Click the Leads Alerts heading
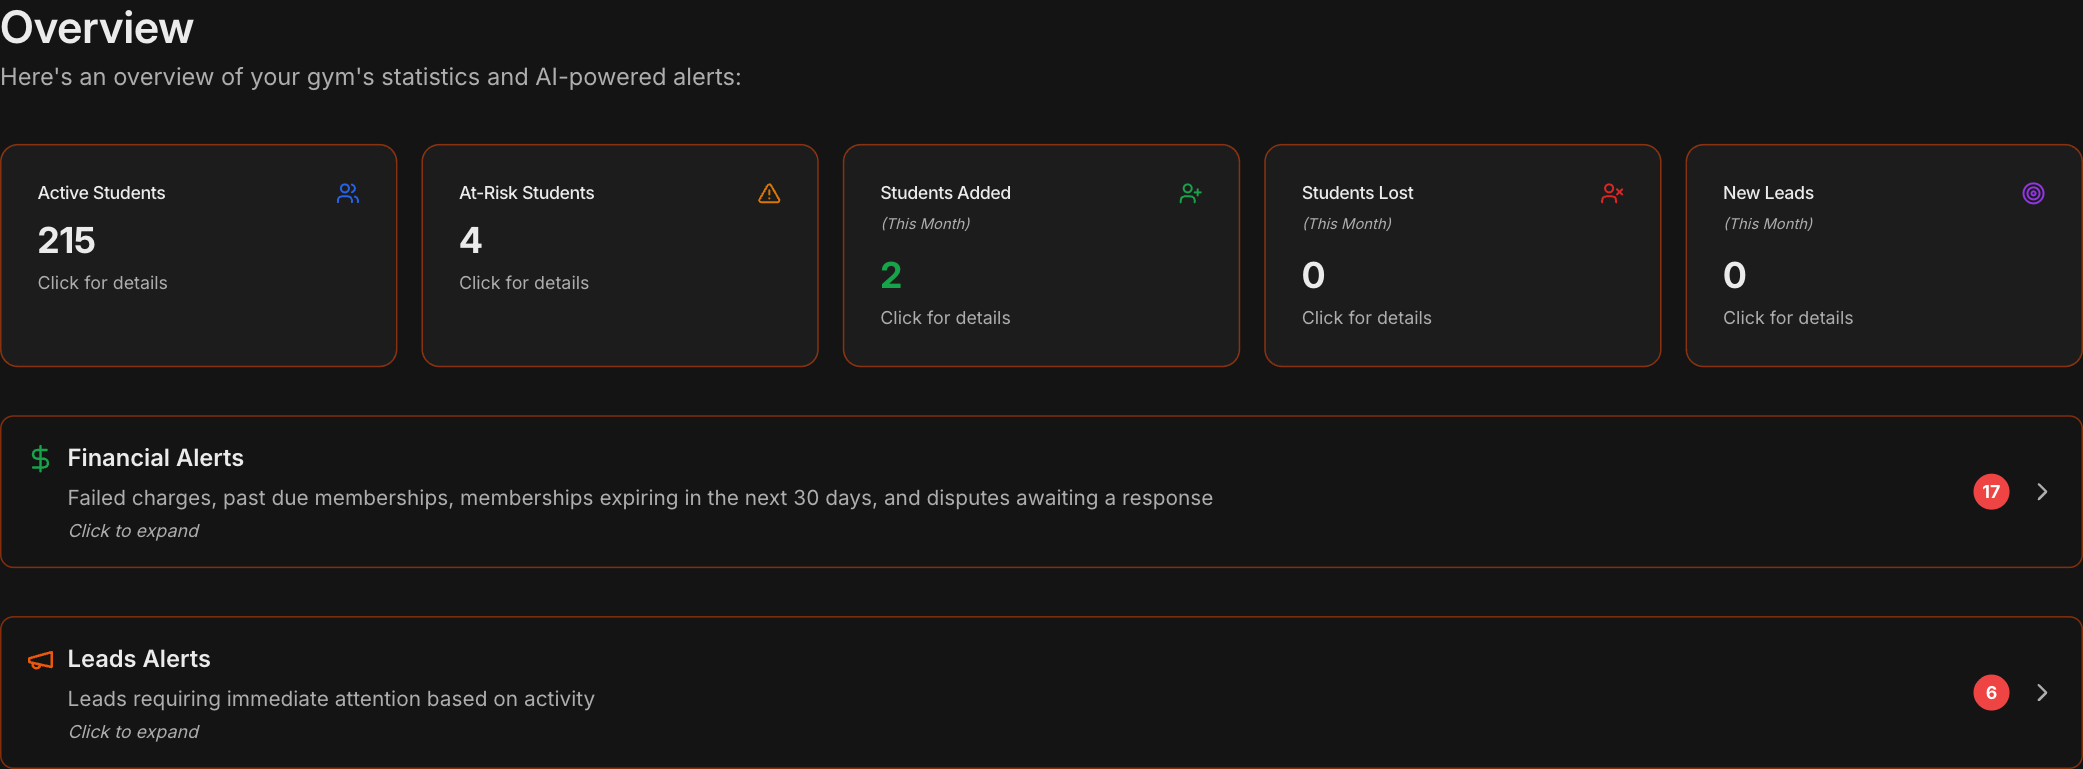 tap(139, 659)
